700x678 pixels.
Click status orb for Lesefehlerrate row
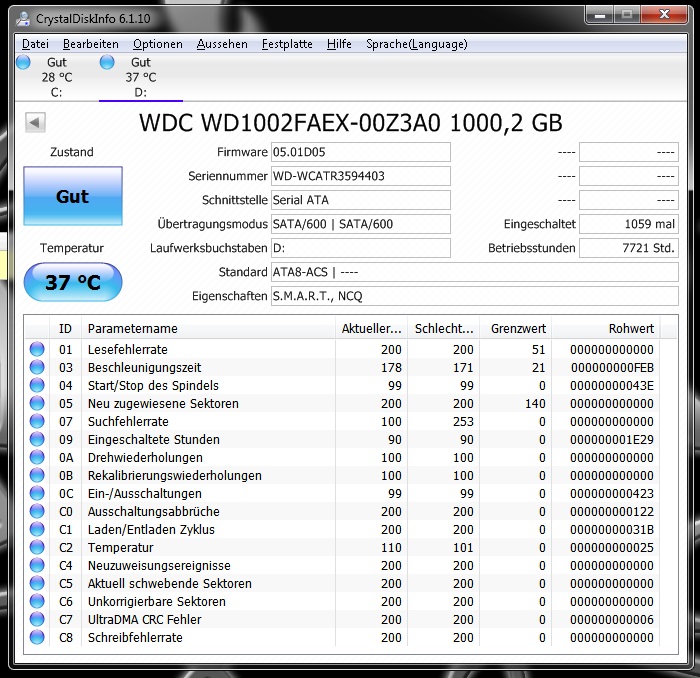coord(37,349)
